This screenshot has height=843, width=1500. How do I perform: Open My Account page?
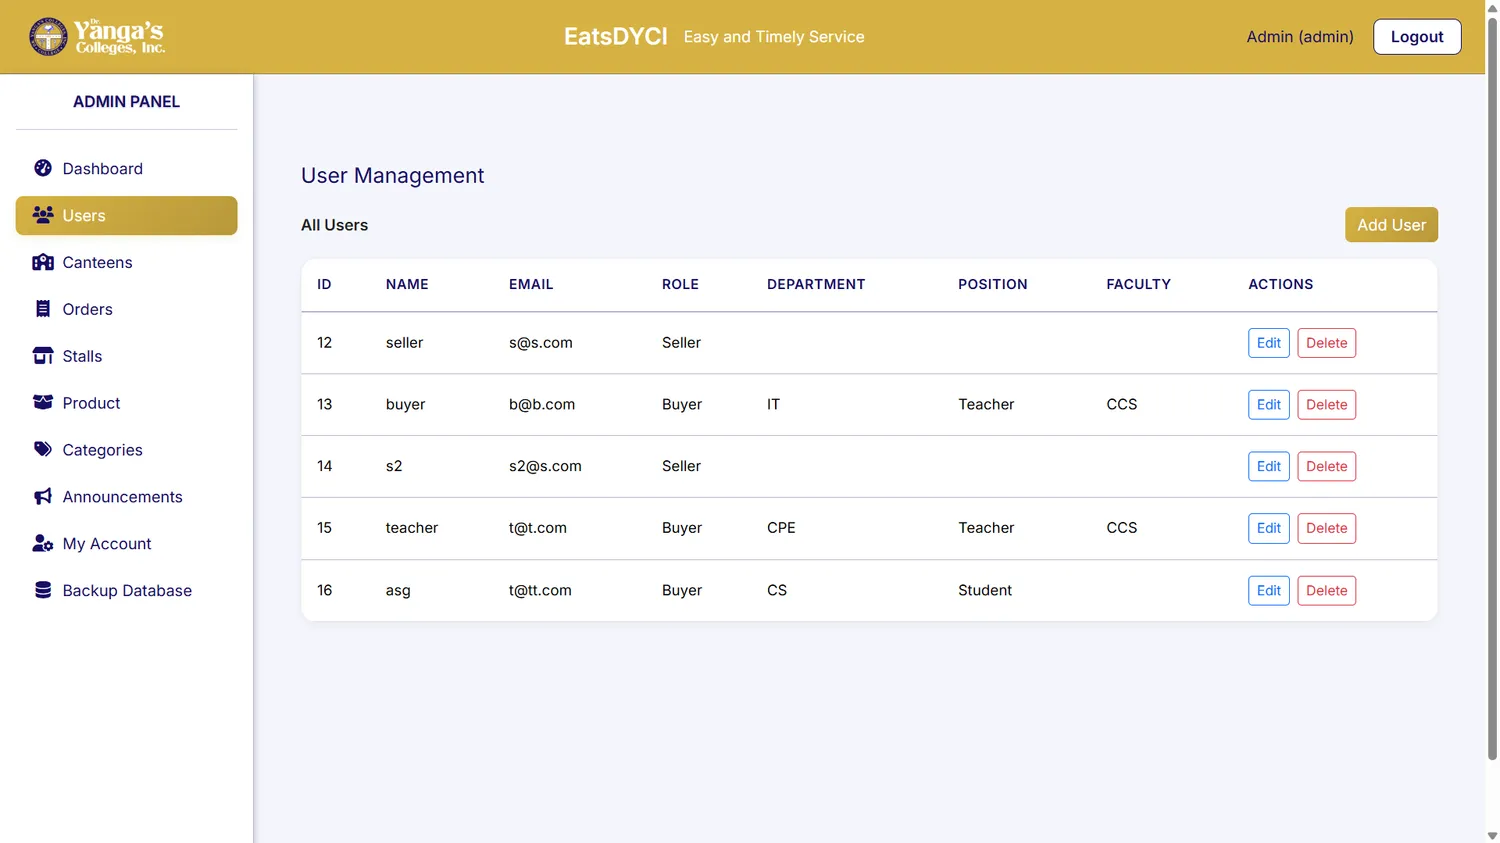(x=126, y=544)
